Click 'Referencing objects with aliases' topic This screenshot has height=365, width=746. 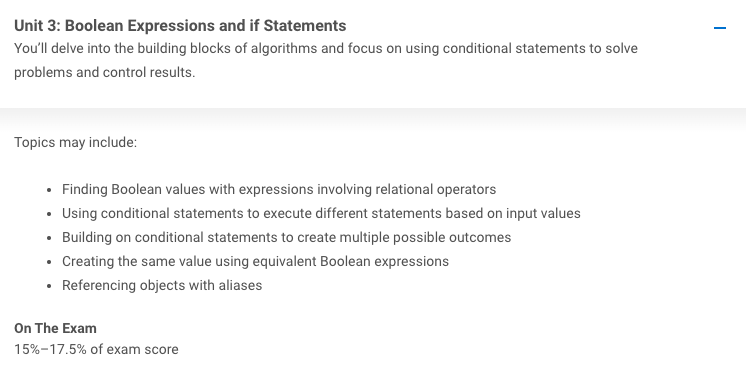(162, 285)
